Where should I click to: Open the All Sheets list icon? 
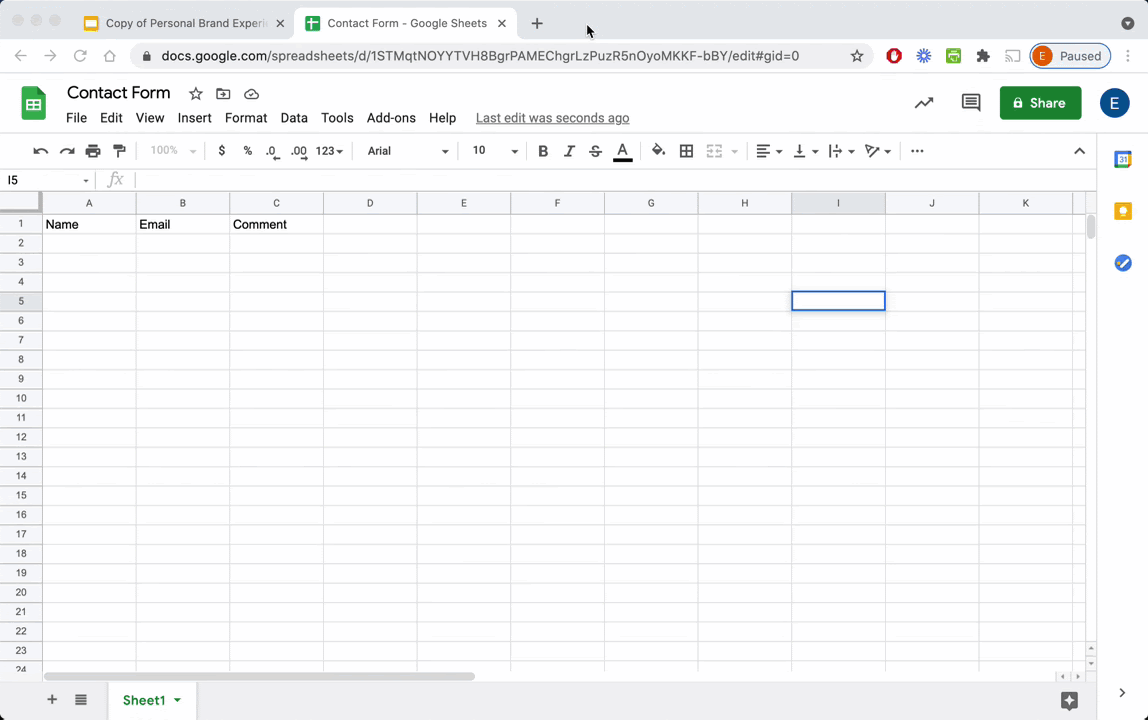81,699
